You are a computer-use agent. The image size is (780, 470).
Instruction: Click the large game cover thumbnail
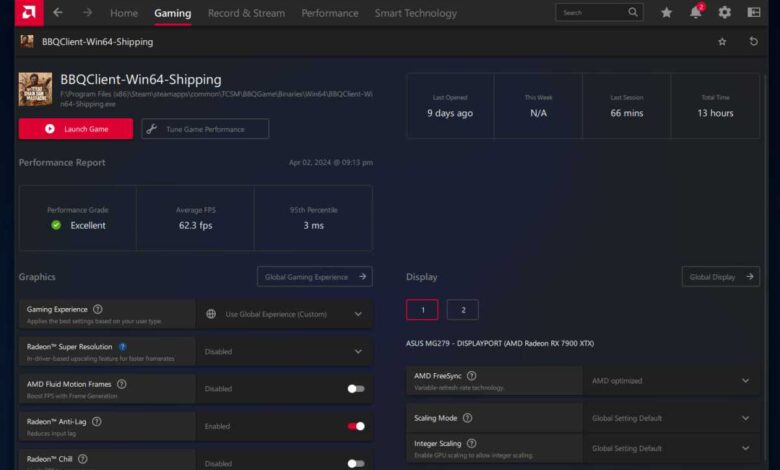pyautogui.click(x=35, y=89)
